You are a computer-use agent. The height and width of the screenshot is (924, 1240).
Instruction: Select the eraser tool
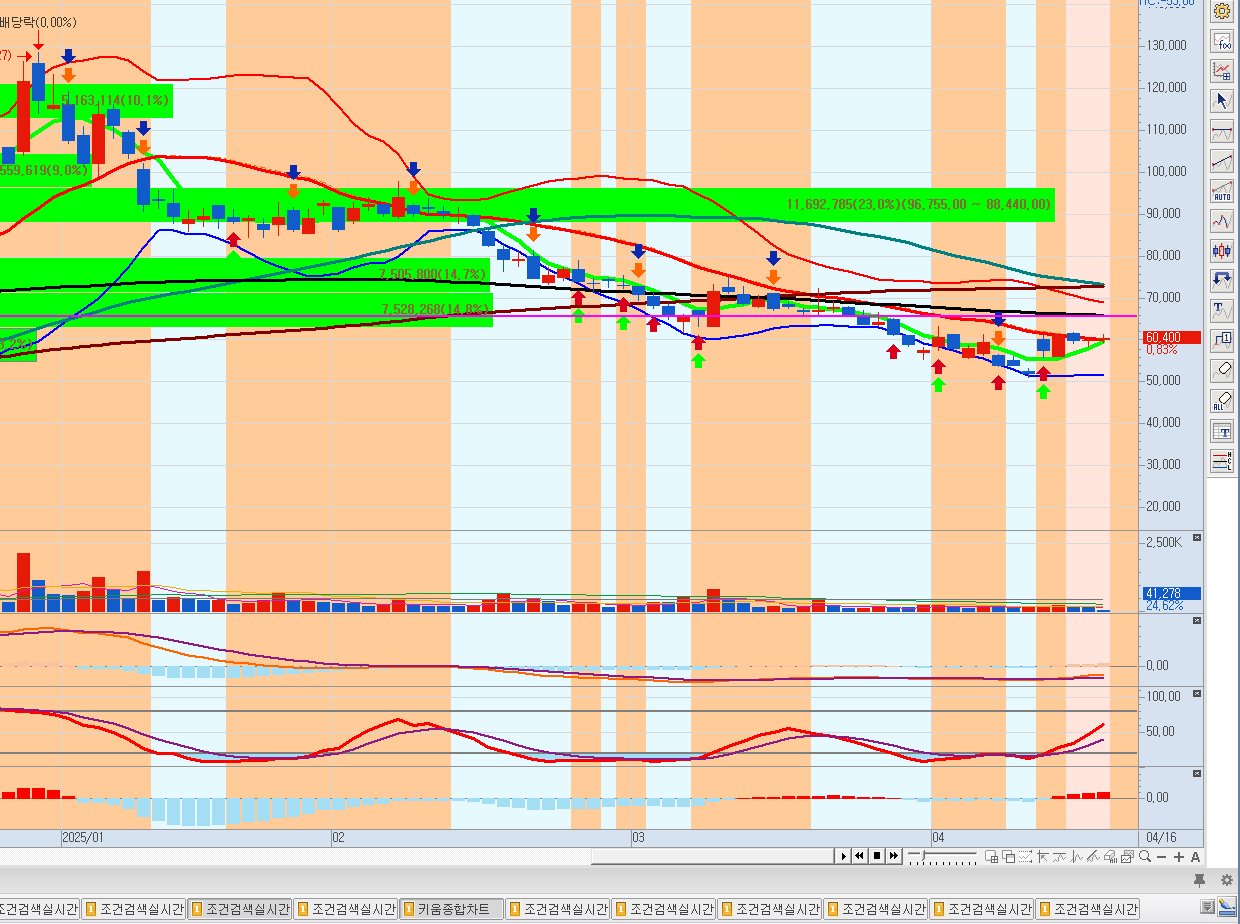[1222, 371]
